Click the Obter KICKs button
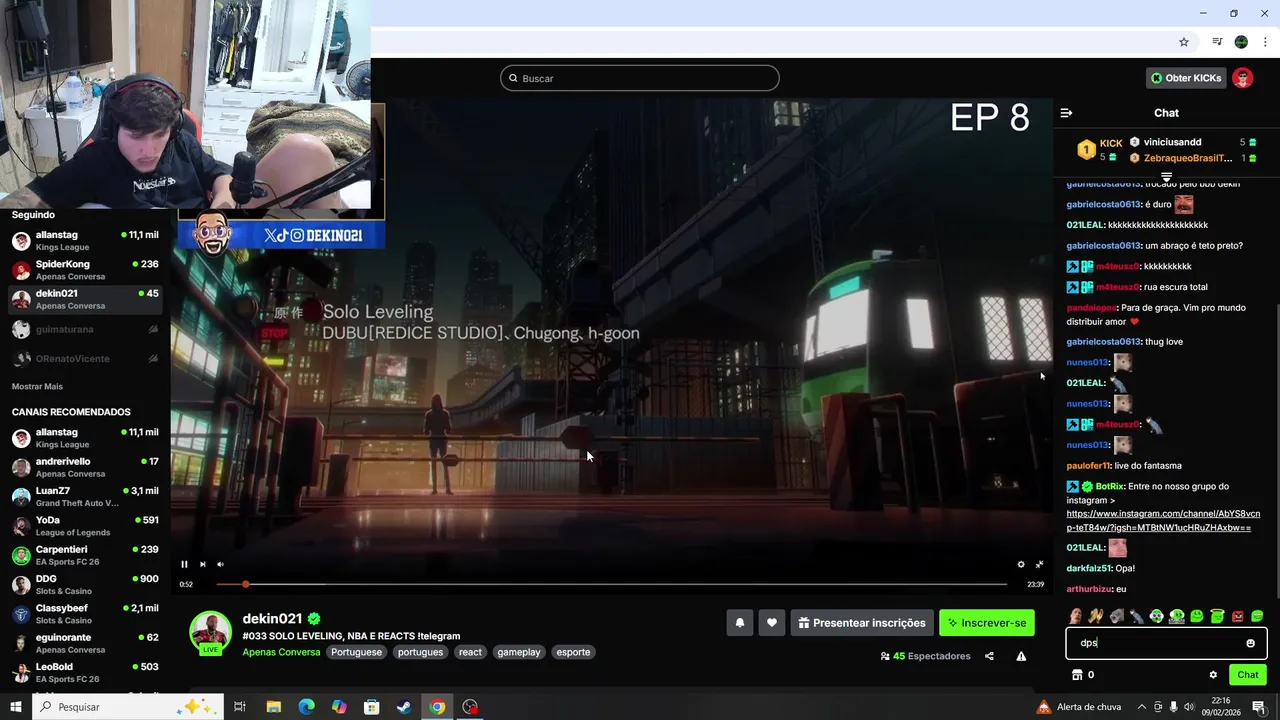This screenshot has height=720, width=1280. [x=1186, y=78]
